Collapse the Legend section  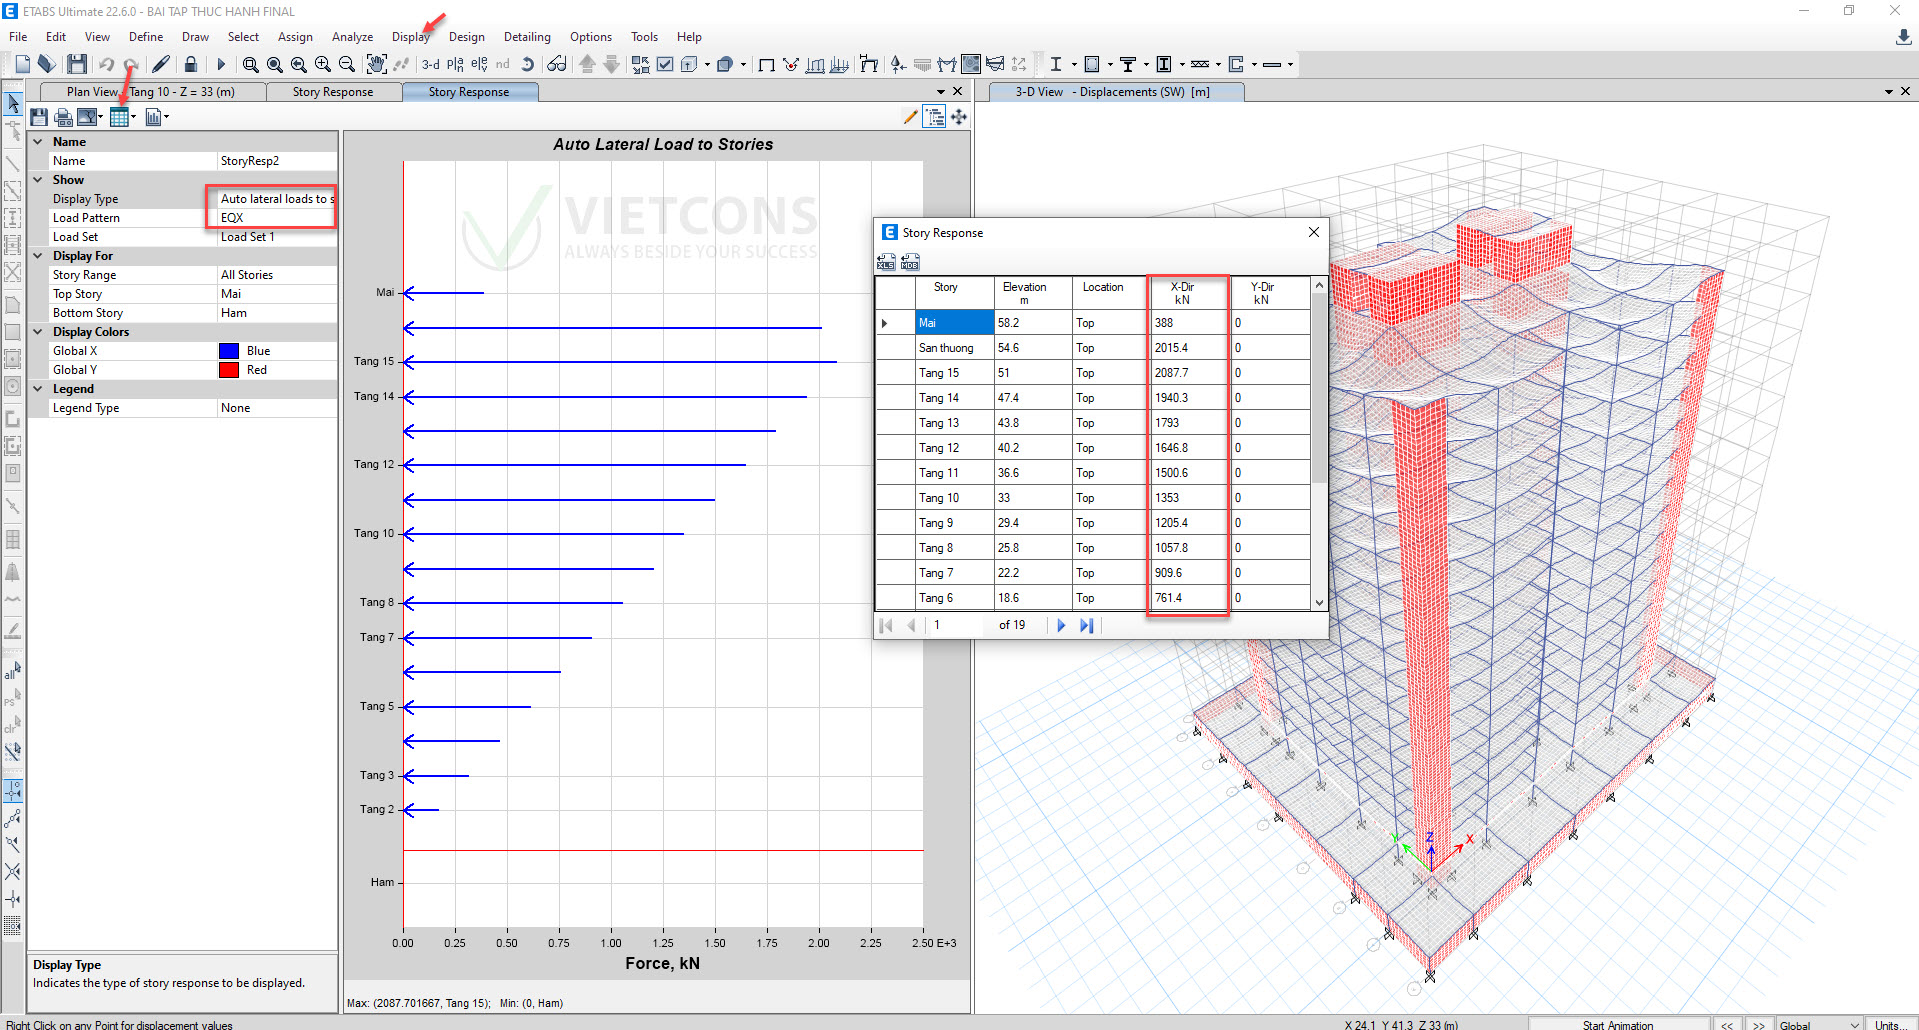(38, 389)
